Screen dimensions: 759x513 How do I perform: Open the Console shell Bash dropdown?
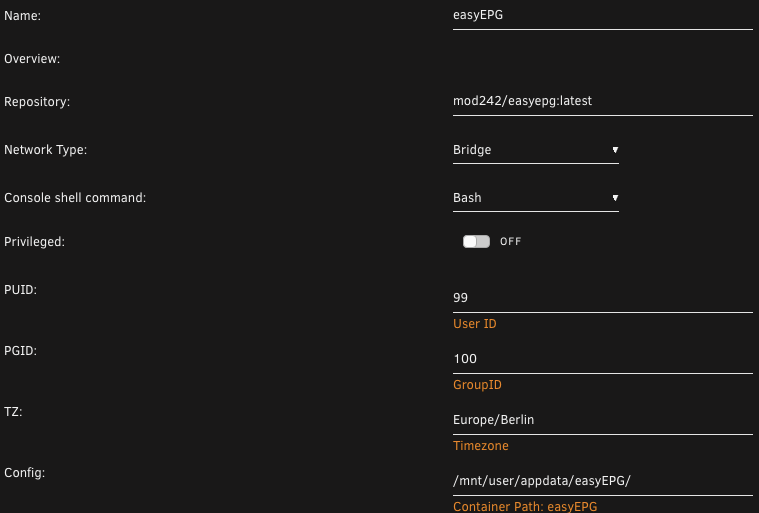pyautogui.click(x=535, y=198)
